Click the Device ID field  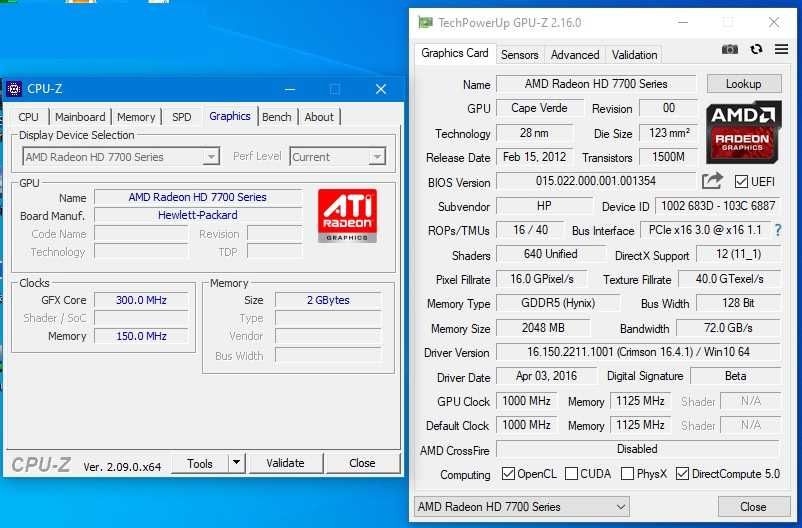click(x=718, y=206)
